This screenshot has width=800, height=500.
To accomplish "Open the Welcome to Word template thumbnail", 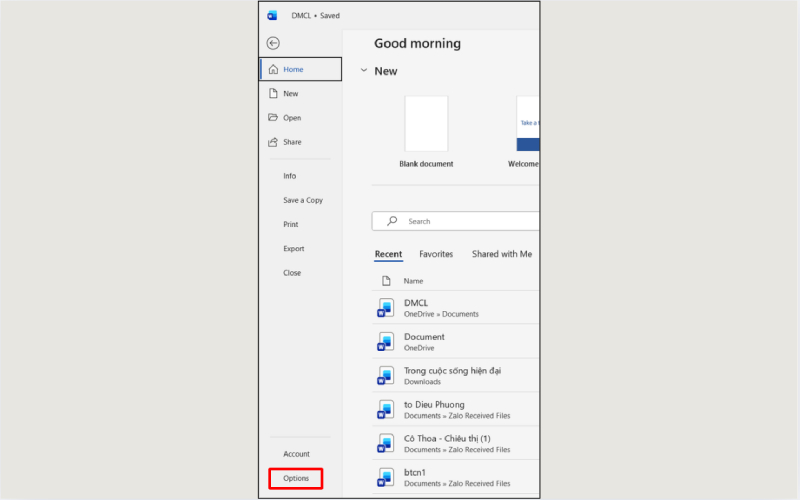I will click(x=528, y=123).
